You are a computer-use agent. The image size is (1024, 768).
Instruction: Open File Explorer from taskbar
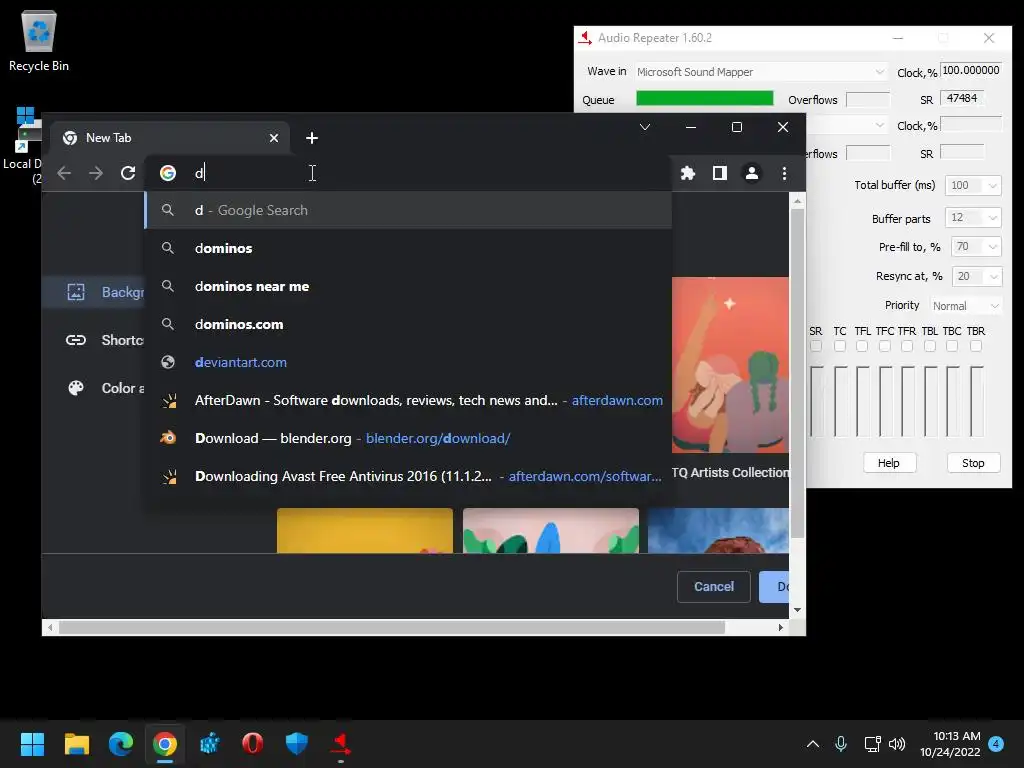click(x=76, y=744)
